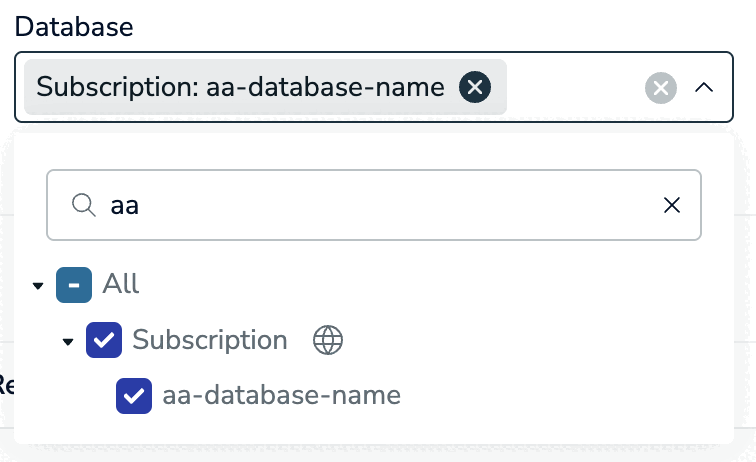Select the All tree item label

[121, 285]
